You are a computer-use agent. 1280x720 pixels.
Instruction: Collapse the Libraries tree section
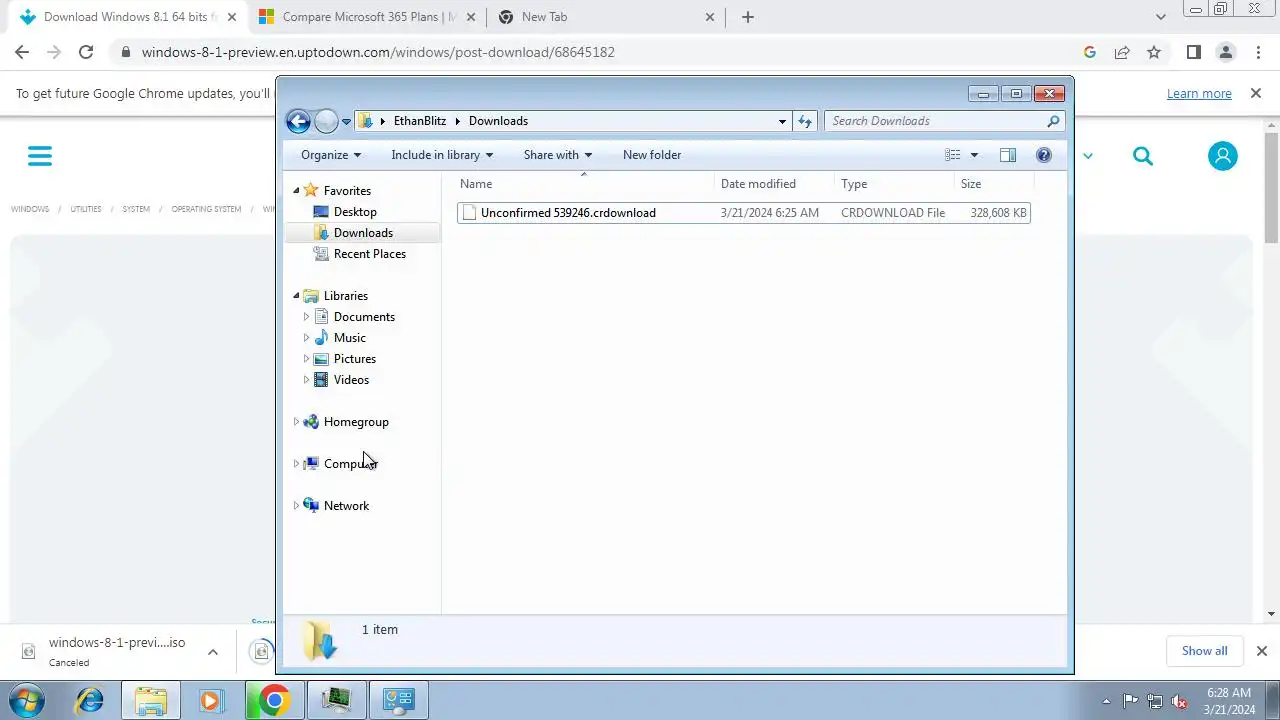[x=296, y=296]
